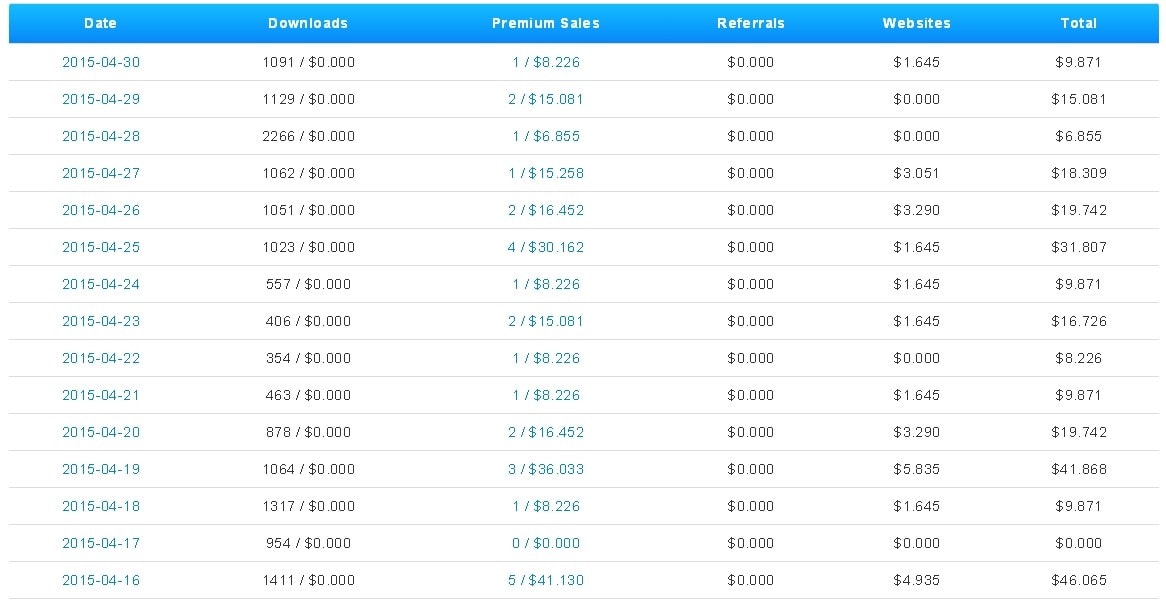1166x602 pixels.
Task: Click premium sales link 1 / $15.258
Action: pyautogui.click(x=545, y=173)
